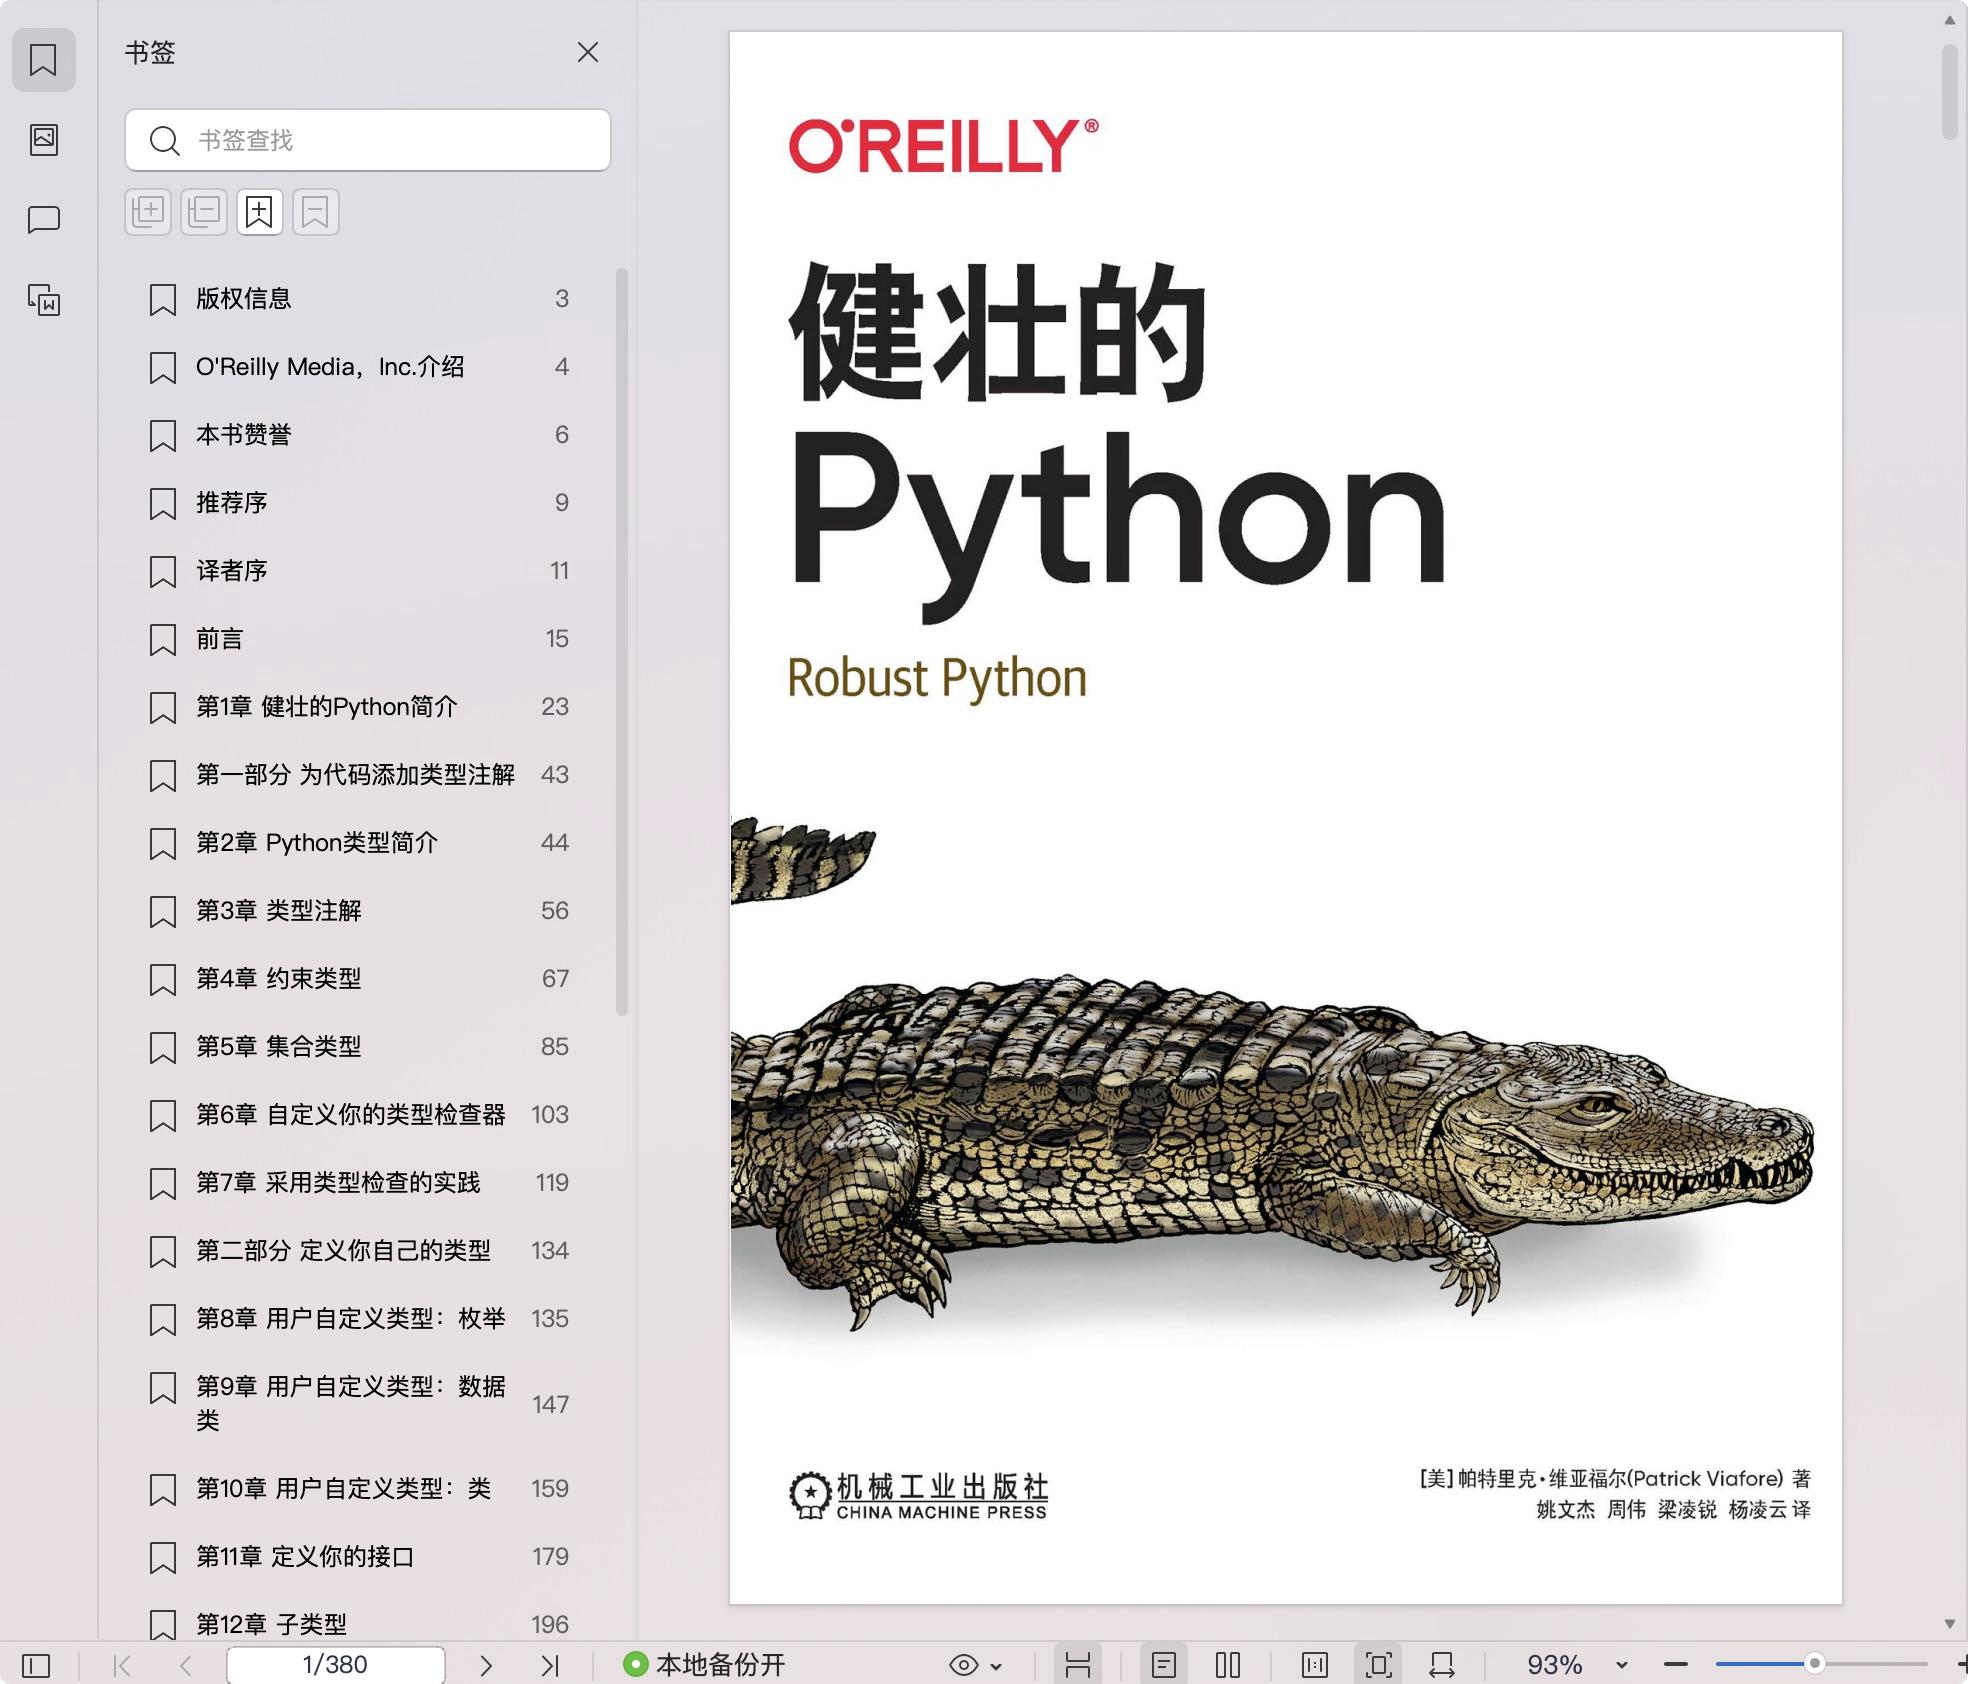
Task: Toggle the navigation pane in status bar
Action: pyautogui.click(x=36, y=1665)
